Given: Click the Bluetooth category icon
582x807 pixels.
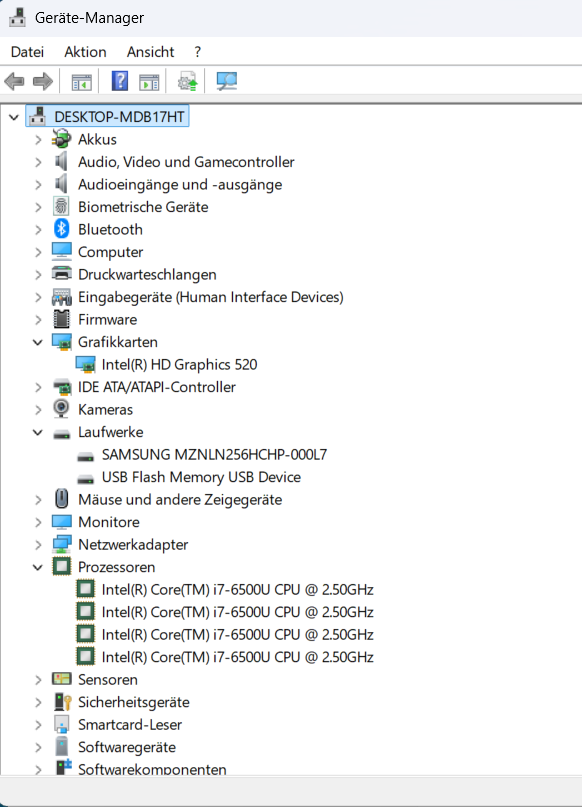Looking at the screenshot, I should click(62, 229).
